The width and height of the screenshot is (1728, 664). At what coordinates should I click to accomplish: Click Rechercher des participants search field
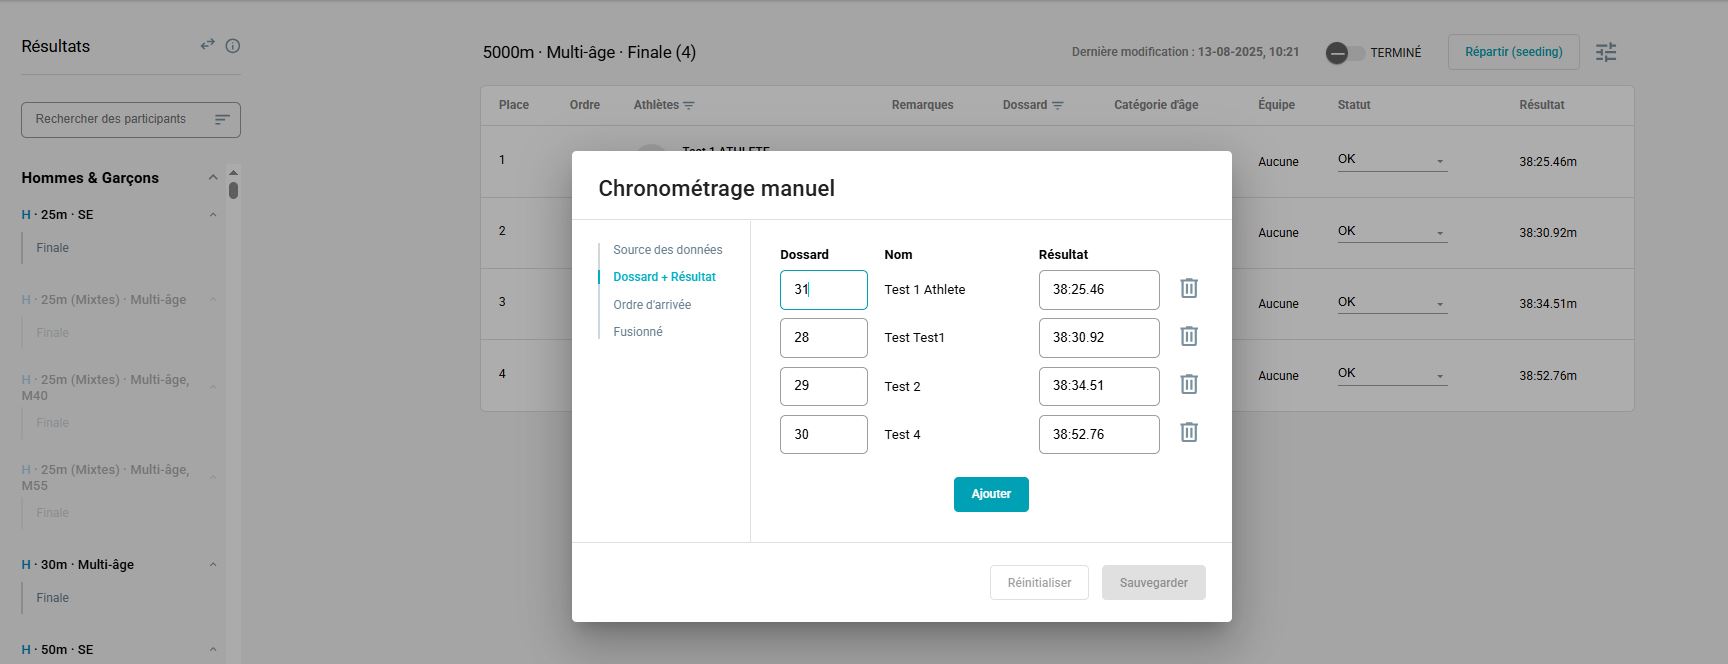click(x=131, y=120)
